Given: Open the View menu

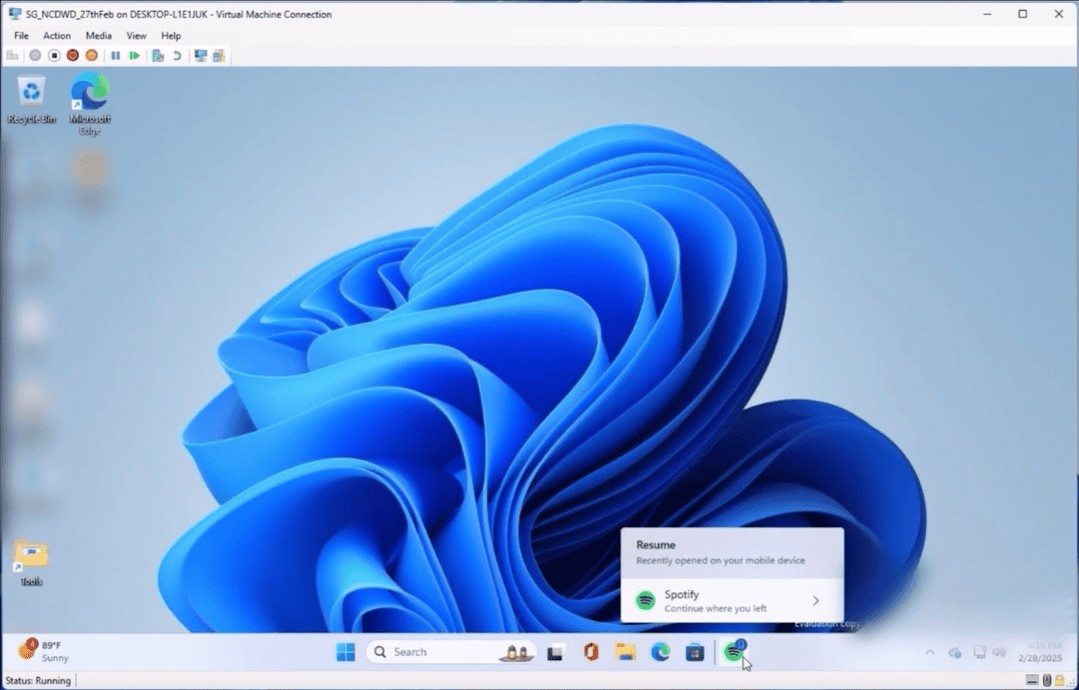Looking at the screenshot, I should click(x=136, y=36).
